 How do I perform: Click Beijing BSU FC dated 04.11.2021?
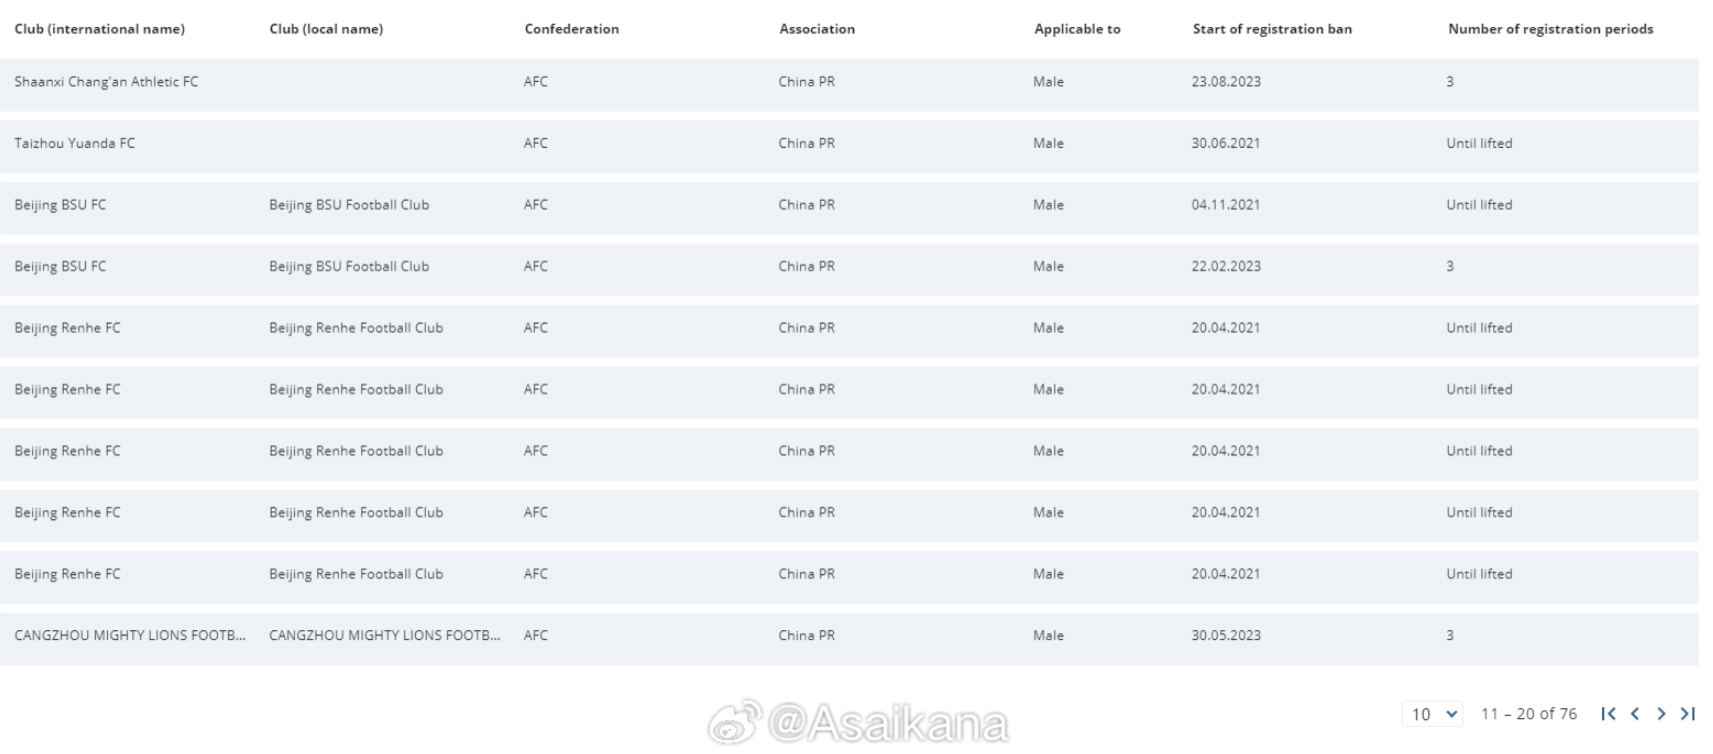(x=849, y=207)
